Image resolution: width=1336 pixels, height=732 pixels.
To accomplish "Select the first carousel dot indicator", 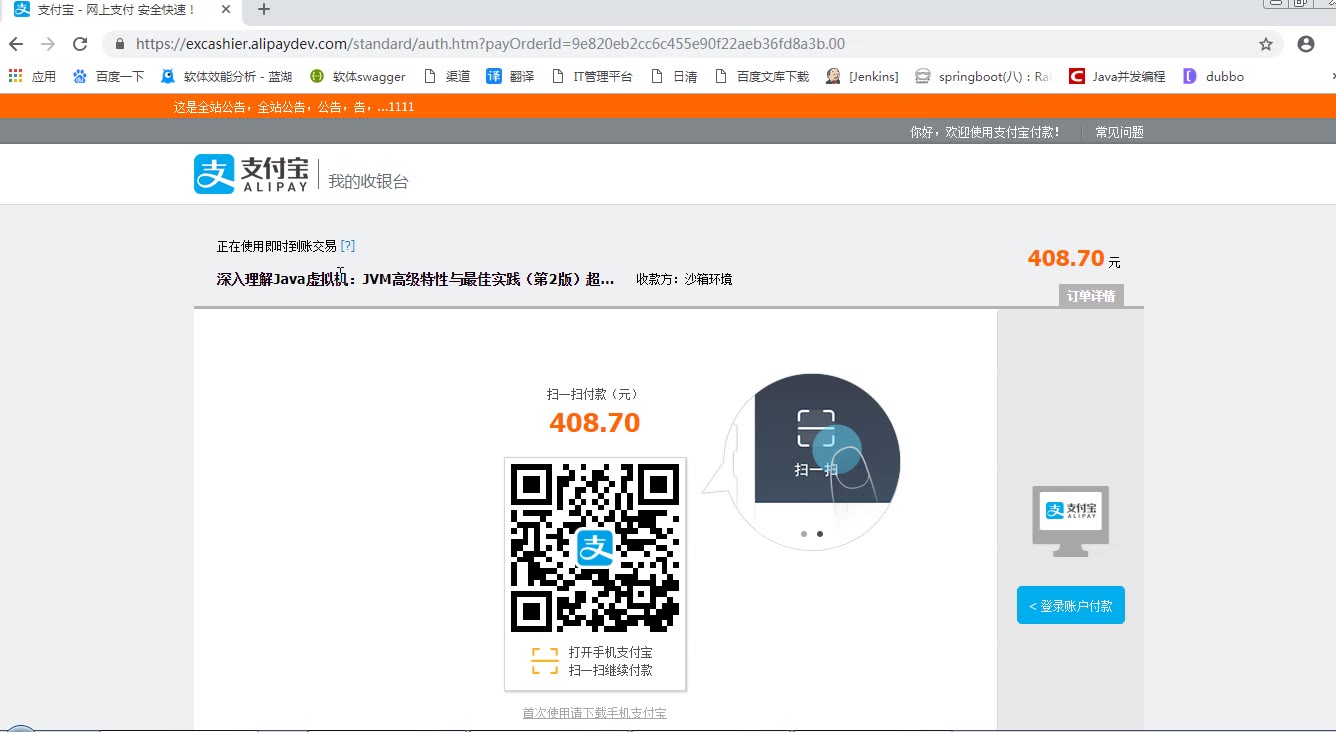I will [804, 534].
